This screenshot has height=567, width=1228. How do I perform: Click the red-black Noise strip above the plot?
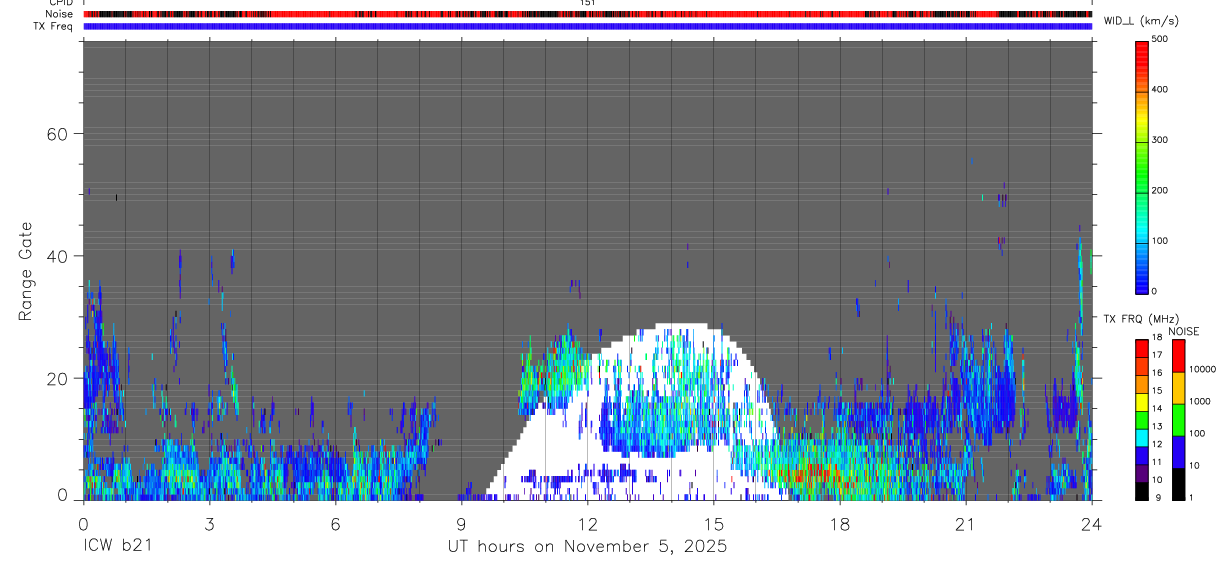(x=587, y=14)
